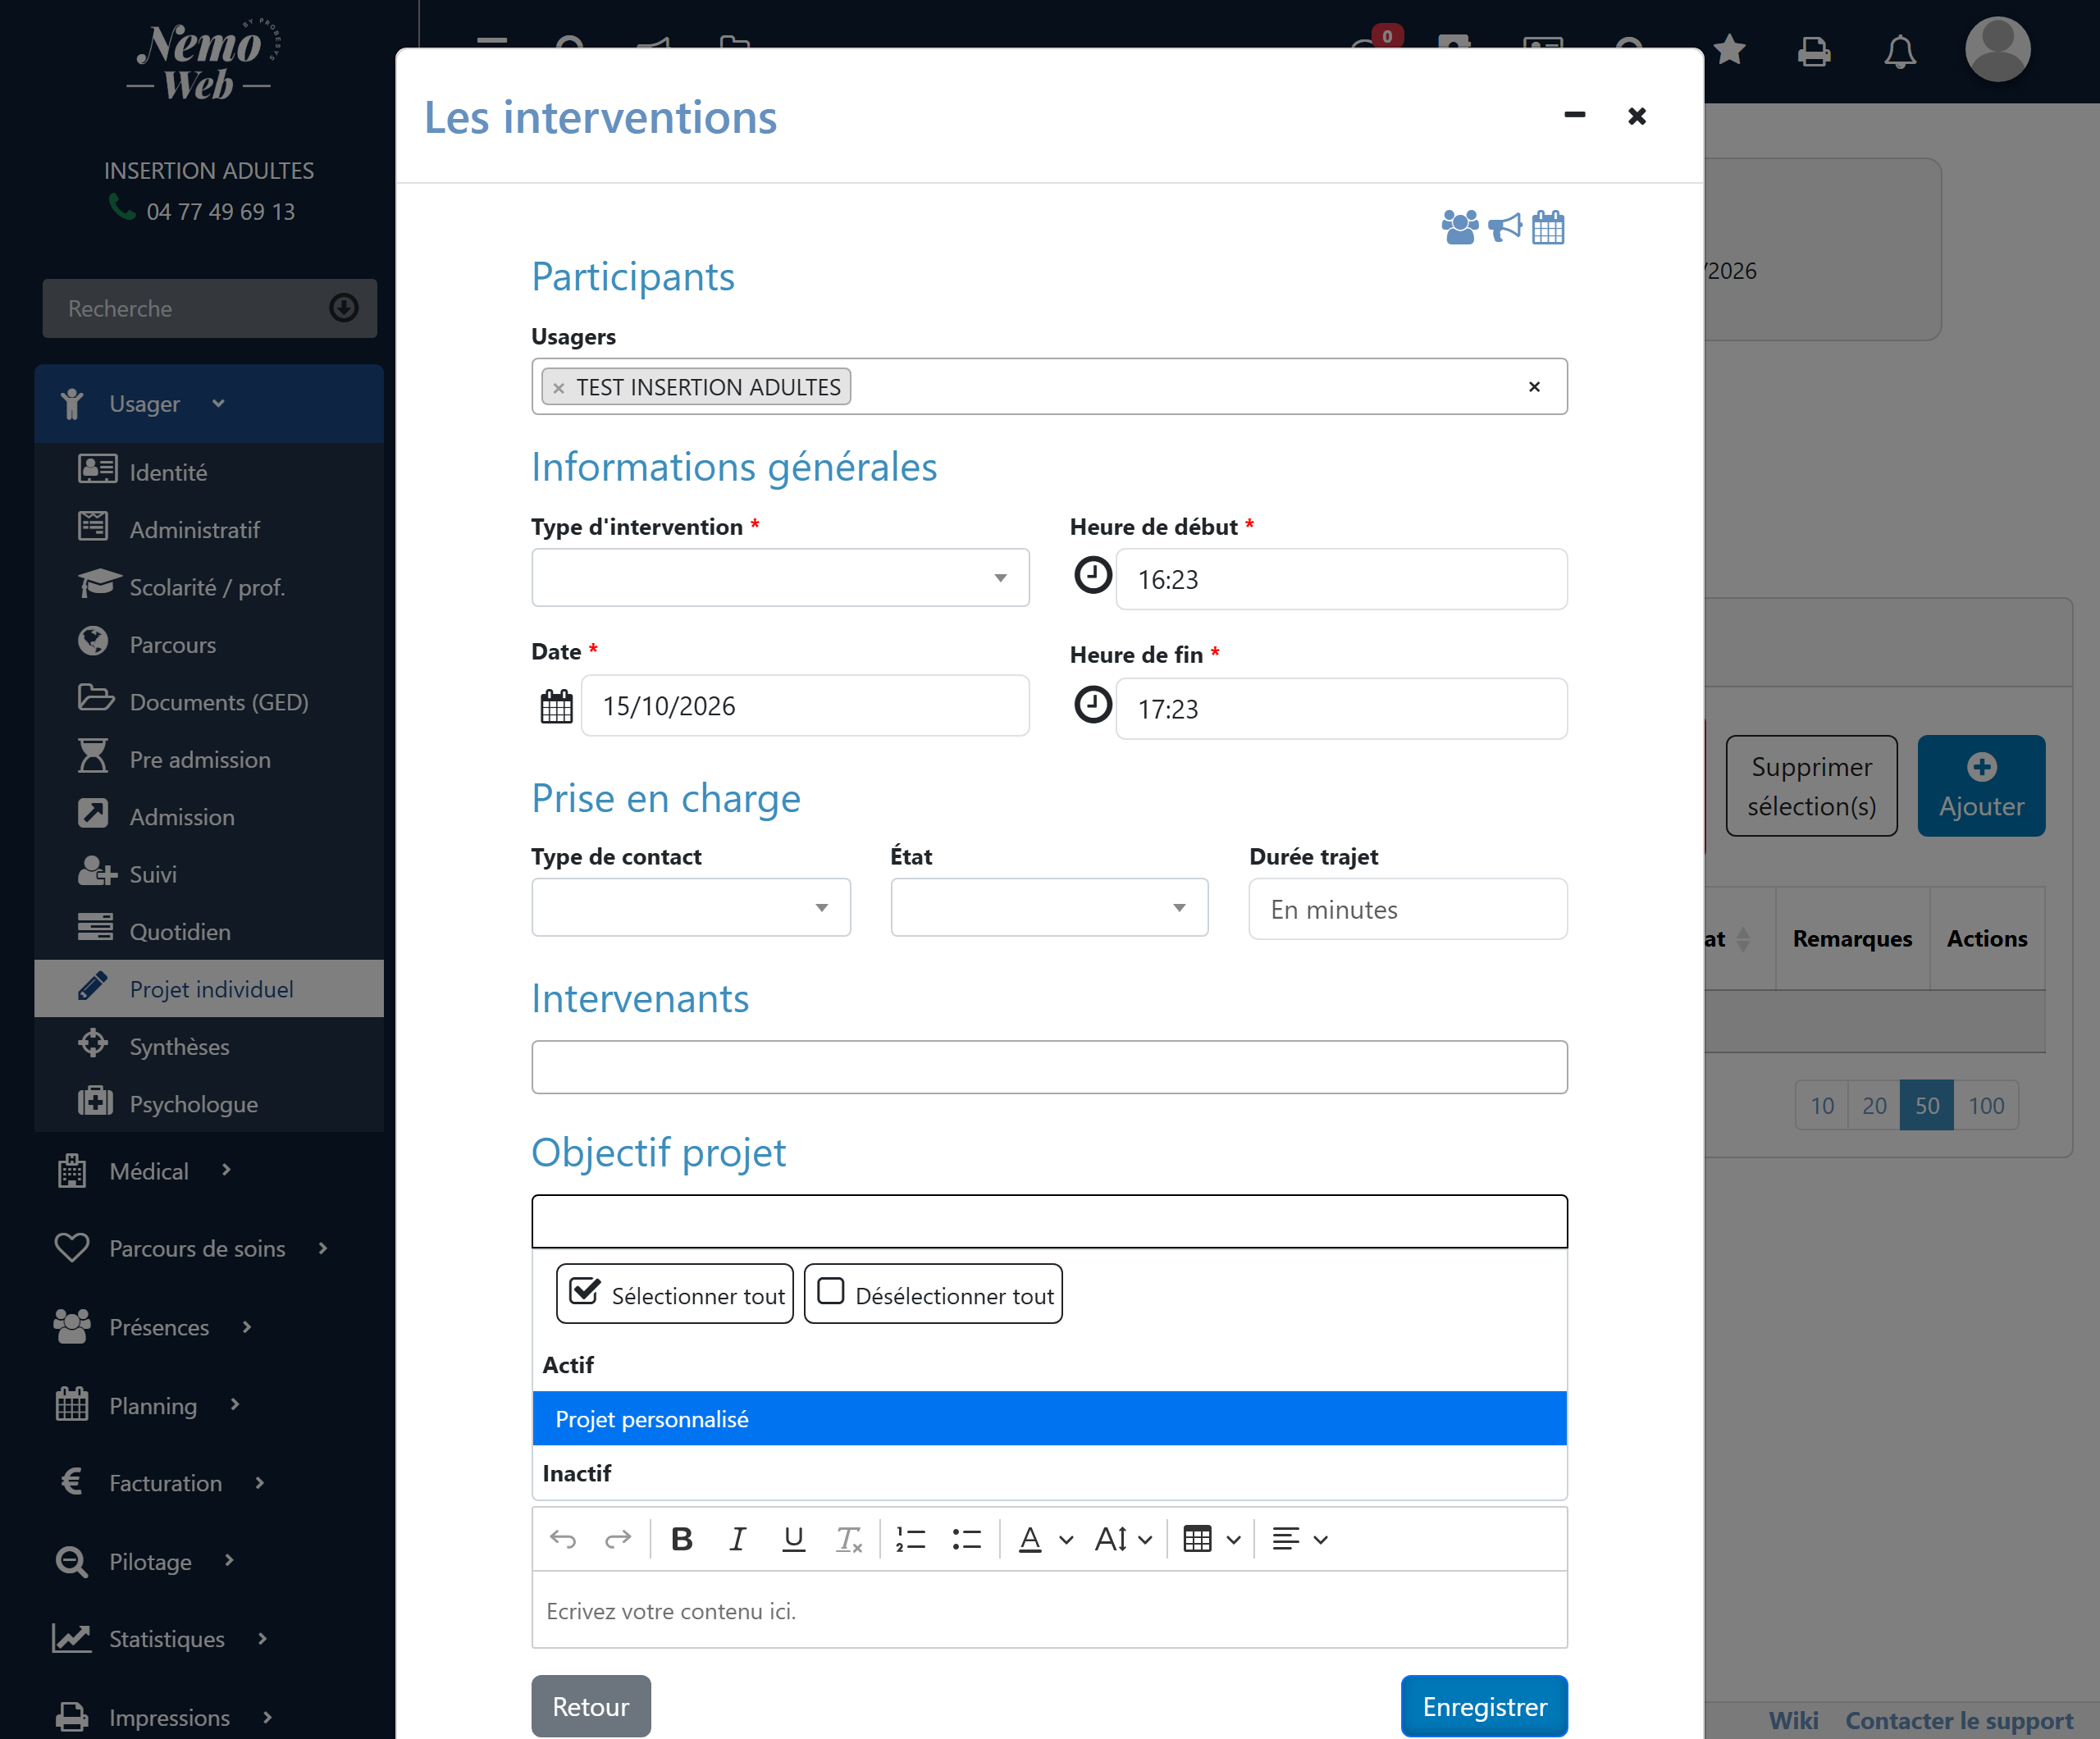
Task: Expand the Planning sidebar menu
Action: pos(152,1405)
